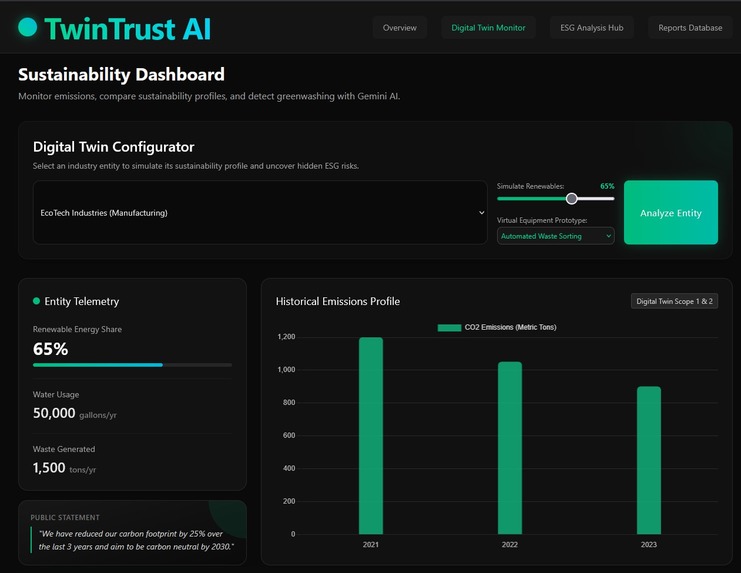Open the Automated Waste Sorting prototype dropdown
The image size is (741, 573).
555,236
